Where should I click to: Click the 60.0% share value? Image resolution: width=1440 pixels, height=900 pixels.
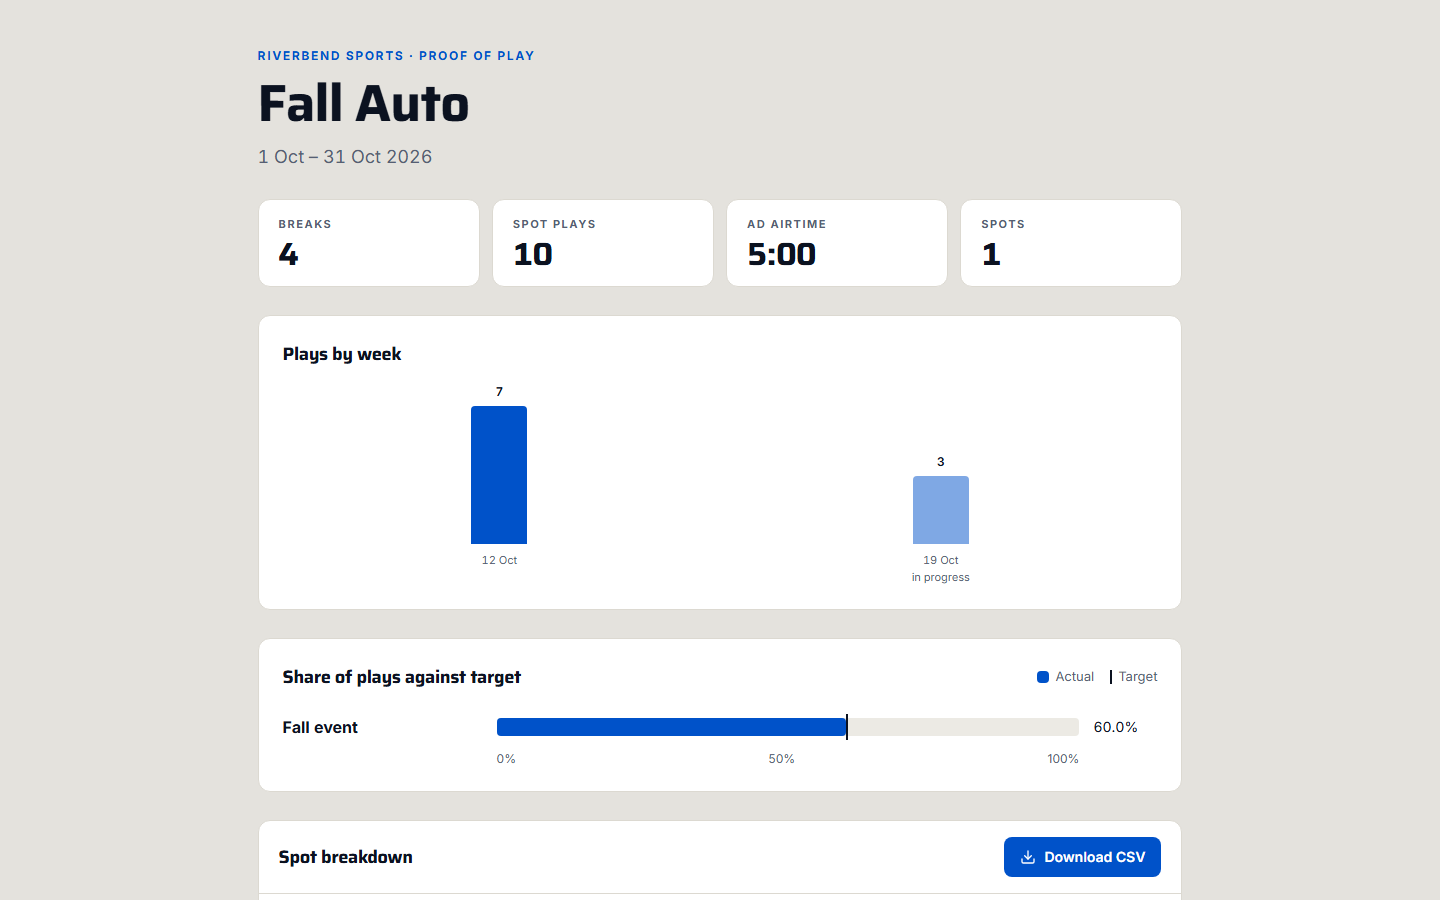point(1116,727)
